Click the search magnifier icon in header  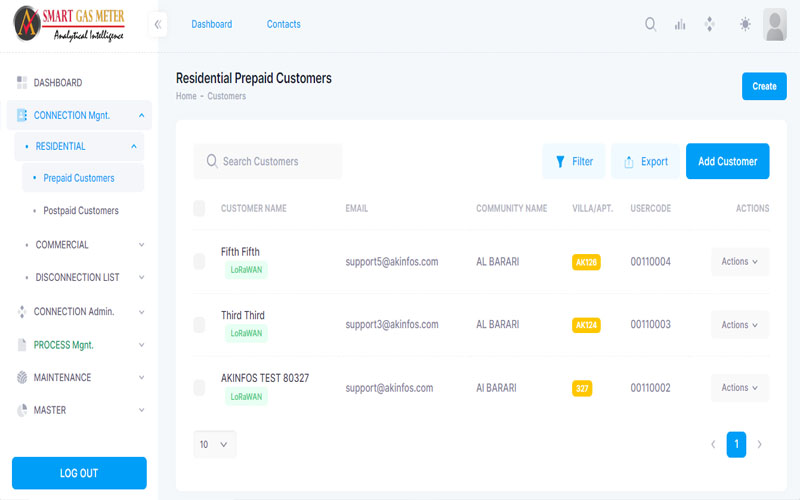(x=651, y=24)
